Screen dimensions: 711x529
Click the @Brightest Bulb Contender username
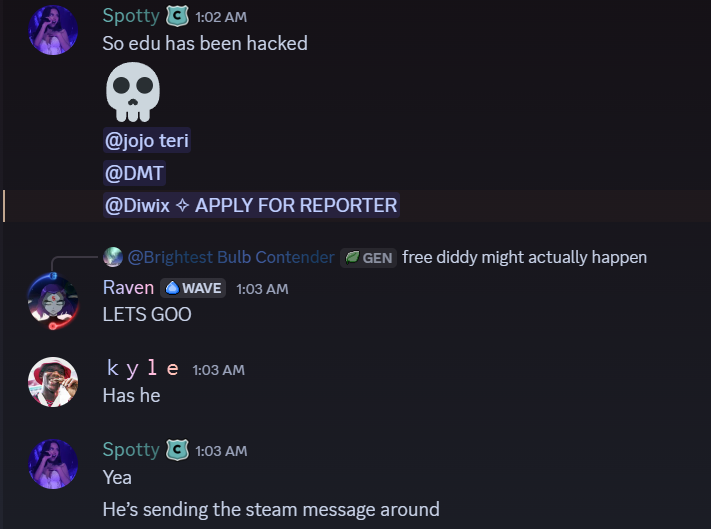pyautogui.click(x=231, y=257)
